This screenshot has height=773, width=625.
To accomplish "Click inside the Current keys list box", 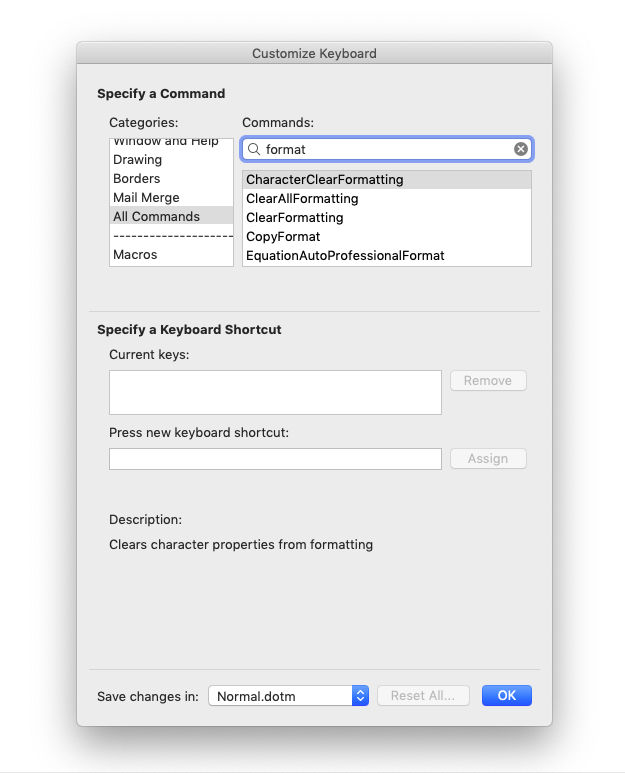I will point(275,392).
